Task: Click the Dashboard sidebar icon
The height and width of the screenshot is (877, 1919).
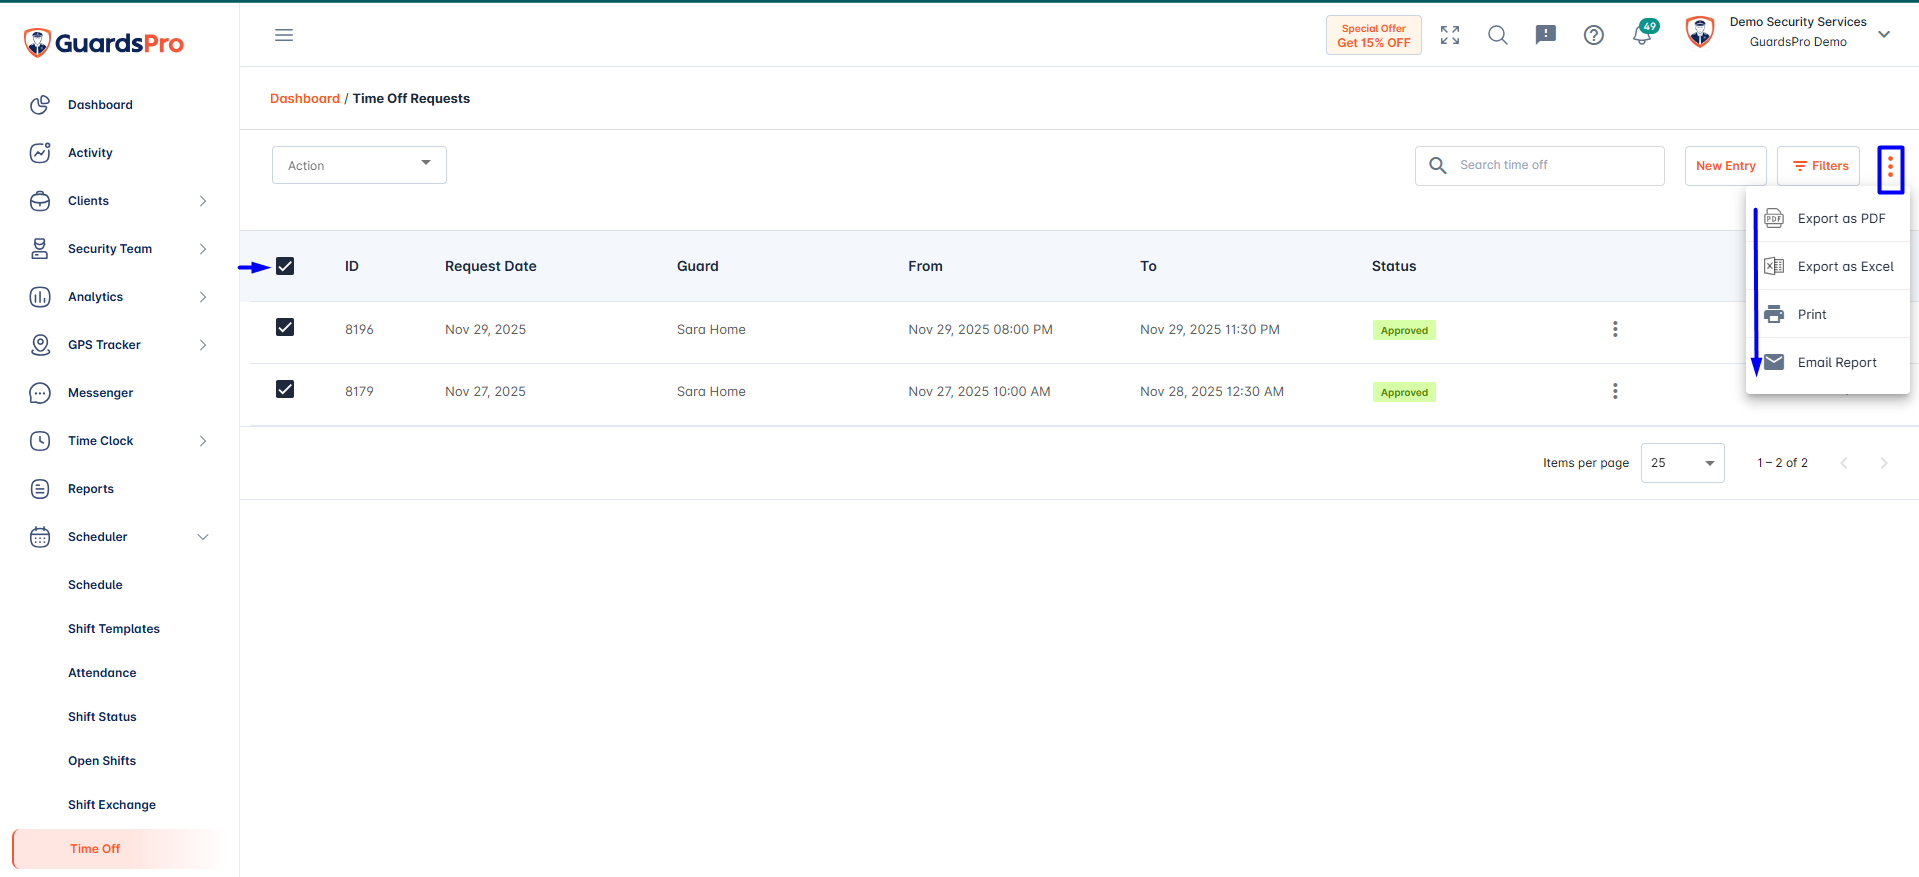Action: (x=40, y=105)
